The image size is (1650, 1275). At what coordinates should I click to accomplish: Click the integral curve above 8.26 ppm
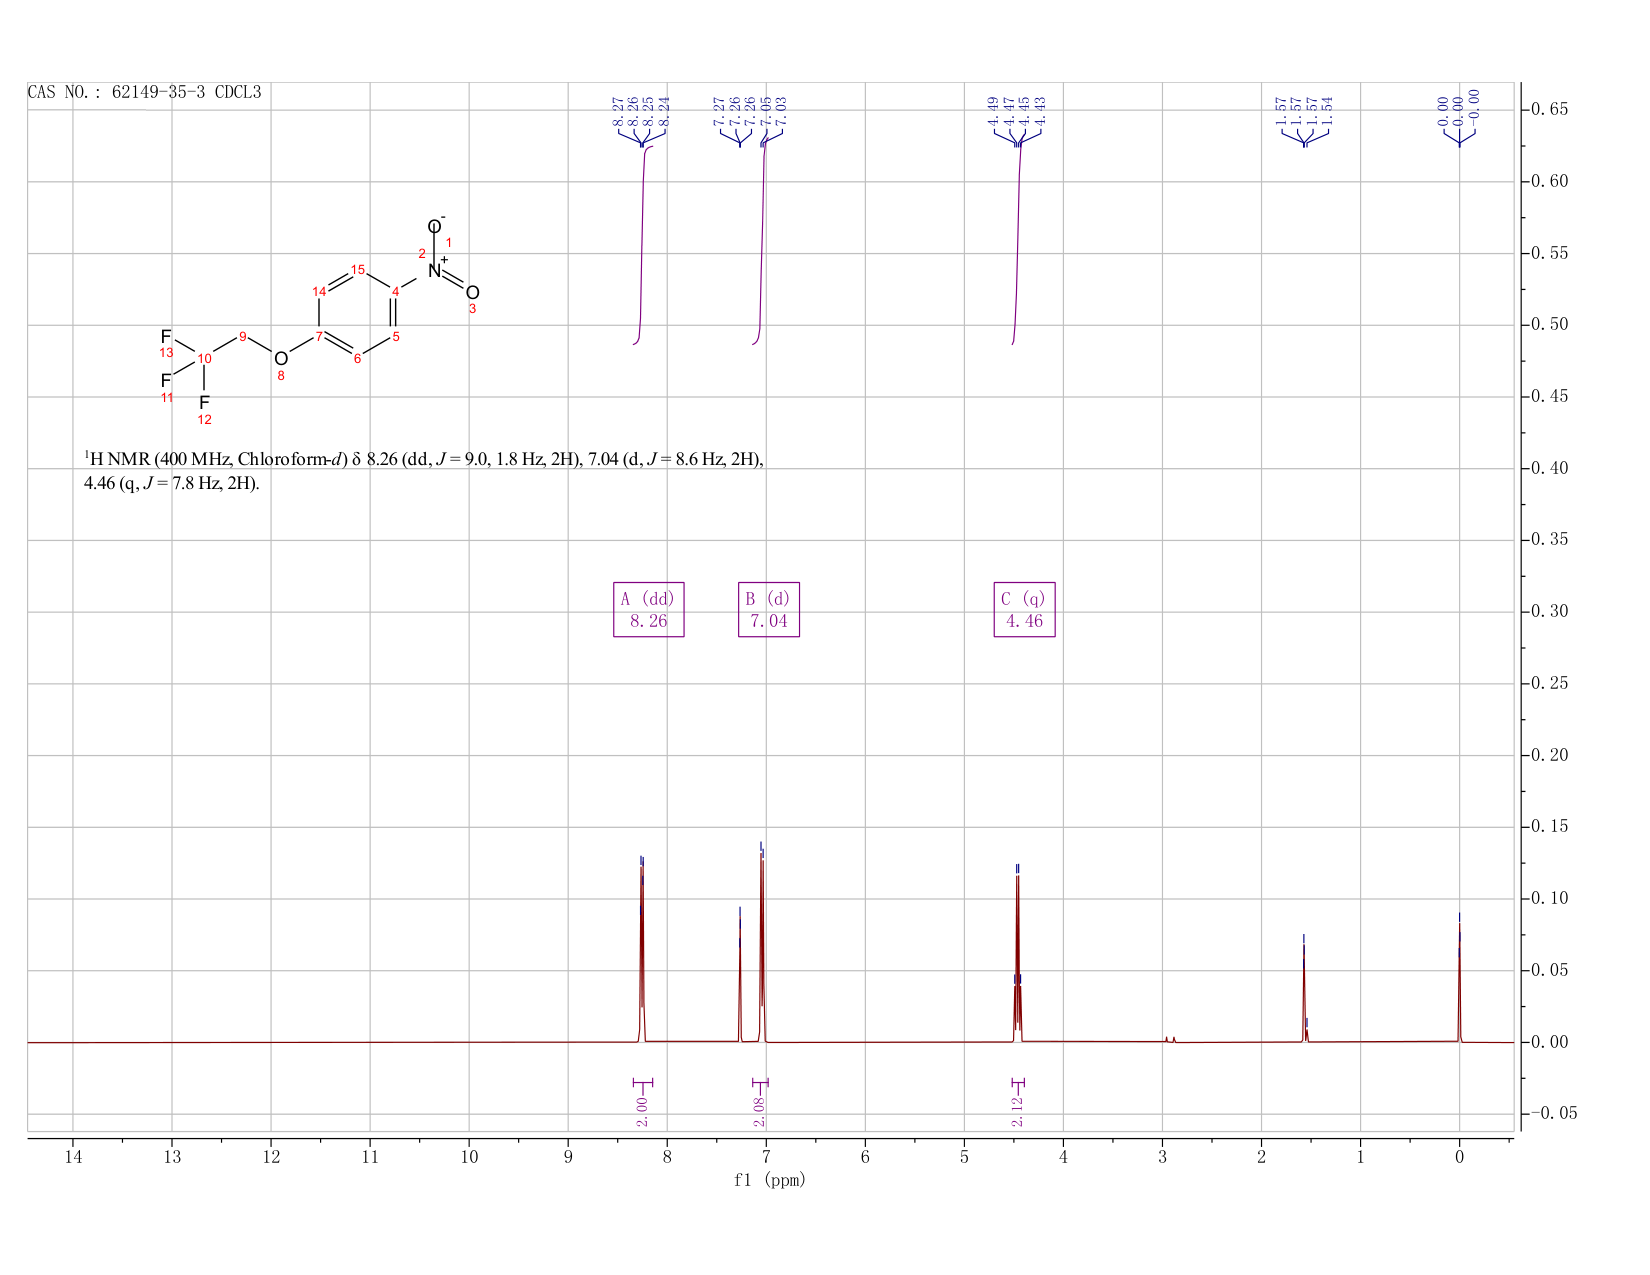[x=642, y=245]
